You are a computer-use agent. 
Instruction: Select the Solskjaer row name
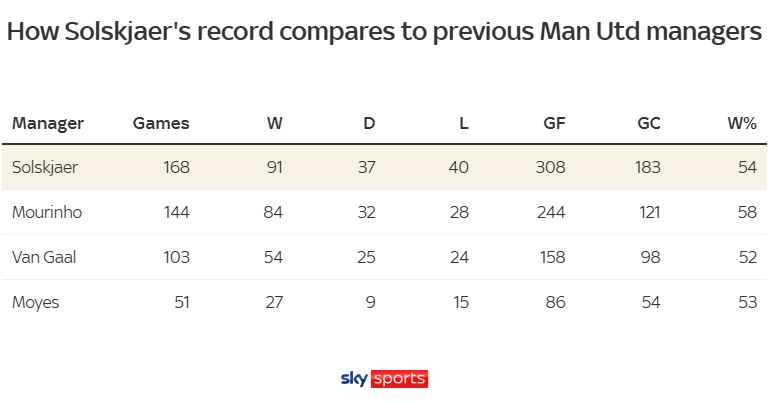click(45, 167)
